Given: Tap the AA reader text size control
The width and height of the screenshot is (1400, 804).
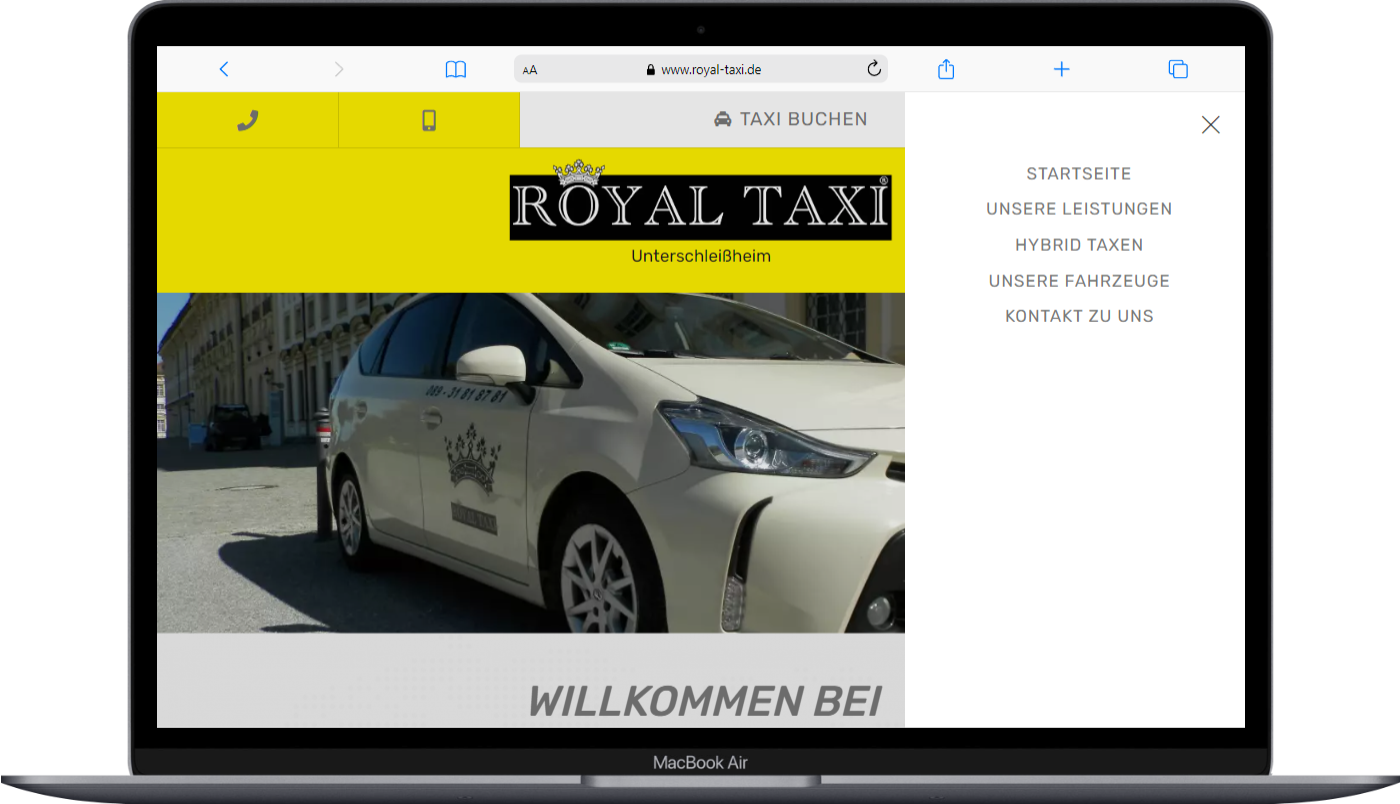Looking at the screenshot, I should point(530,70).
